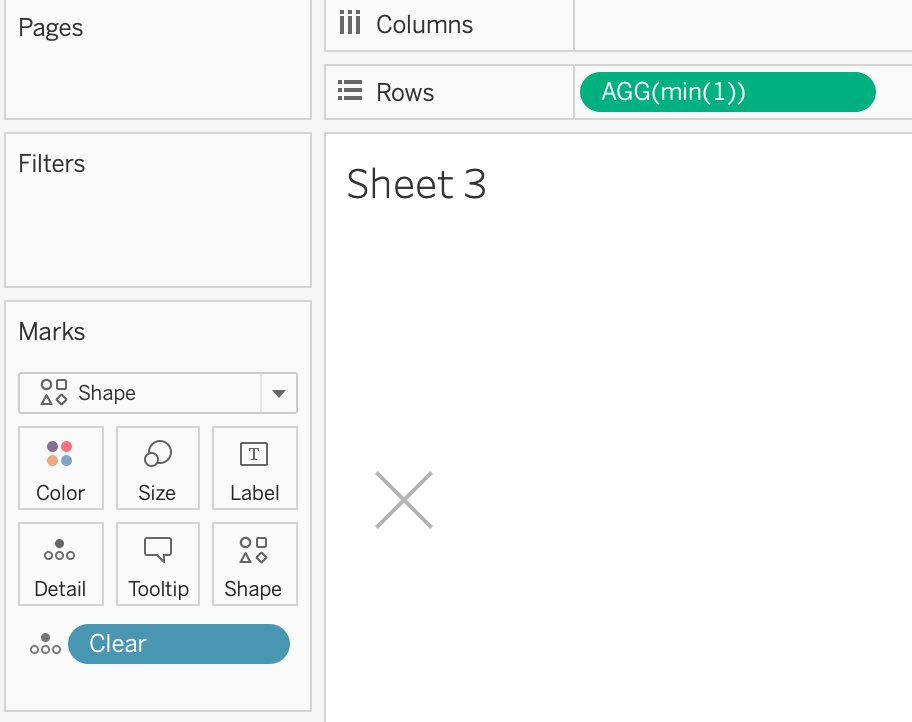Viewport: 912px width, 722px height.
Task: Click the Columns shelf icon
Action: (350, 23)
